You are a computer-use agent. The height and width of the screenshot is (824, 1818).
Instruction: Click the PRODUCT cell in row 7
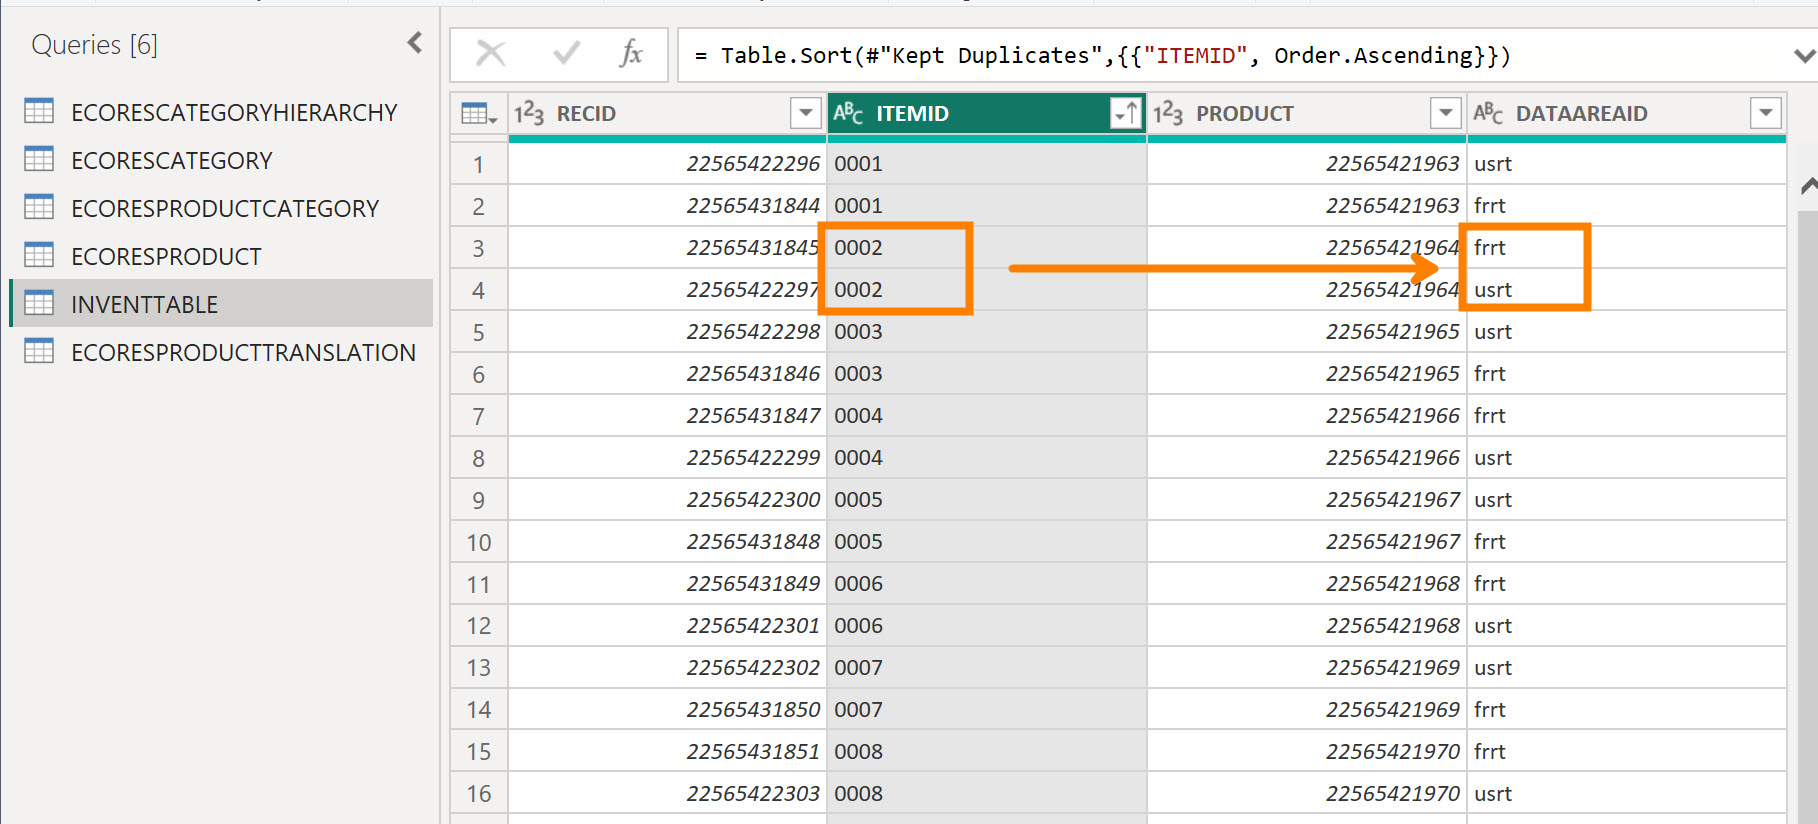coord(1306,416)
